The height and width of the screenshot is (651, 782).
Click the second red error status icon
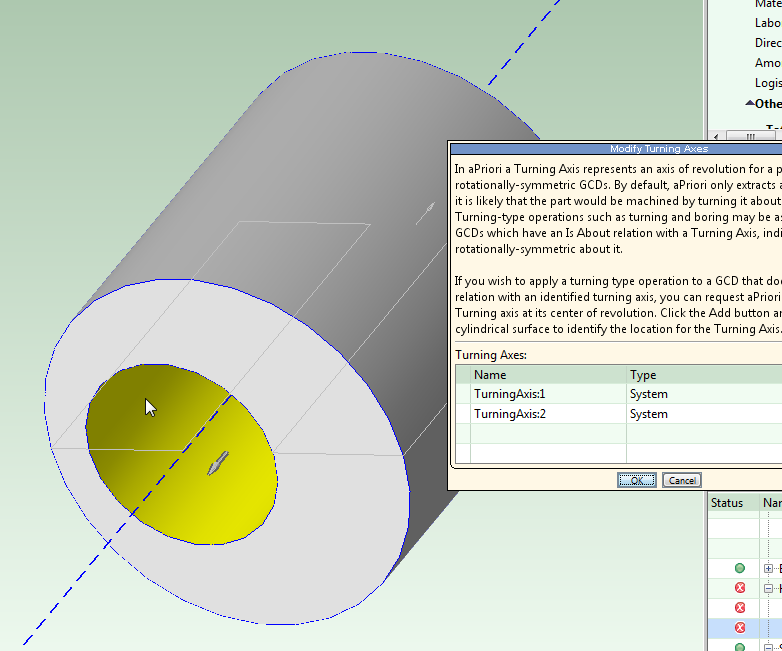pyautogui.click(x=740, y=607)
